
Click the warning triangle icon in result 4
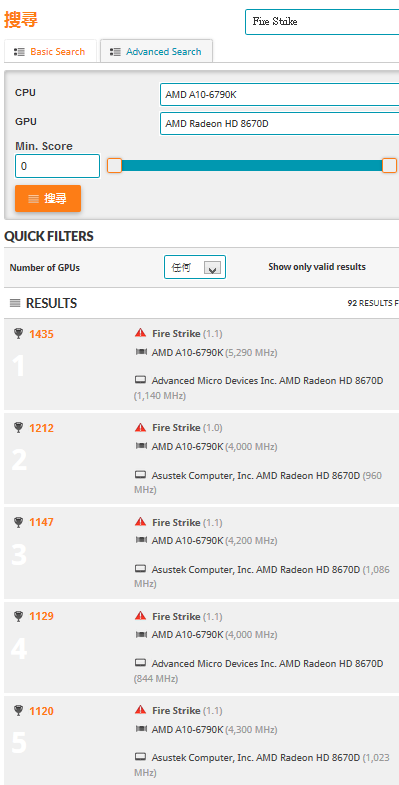click(x=141, y=616)
